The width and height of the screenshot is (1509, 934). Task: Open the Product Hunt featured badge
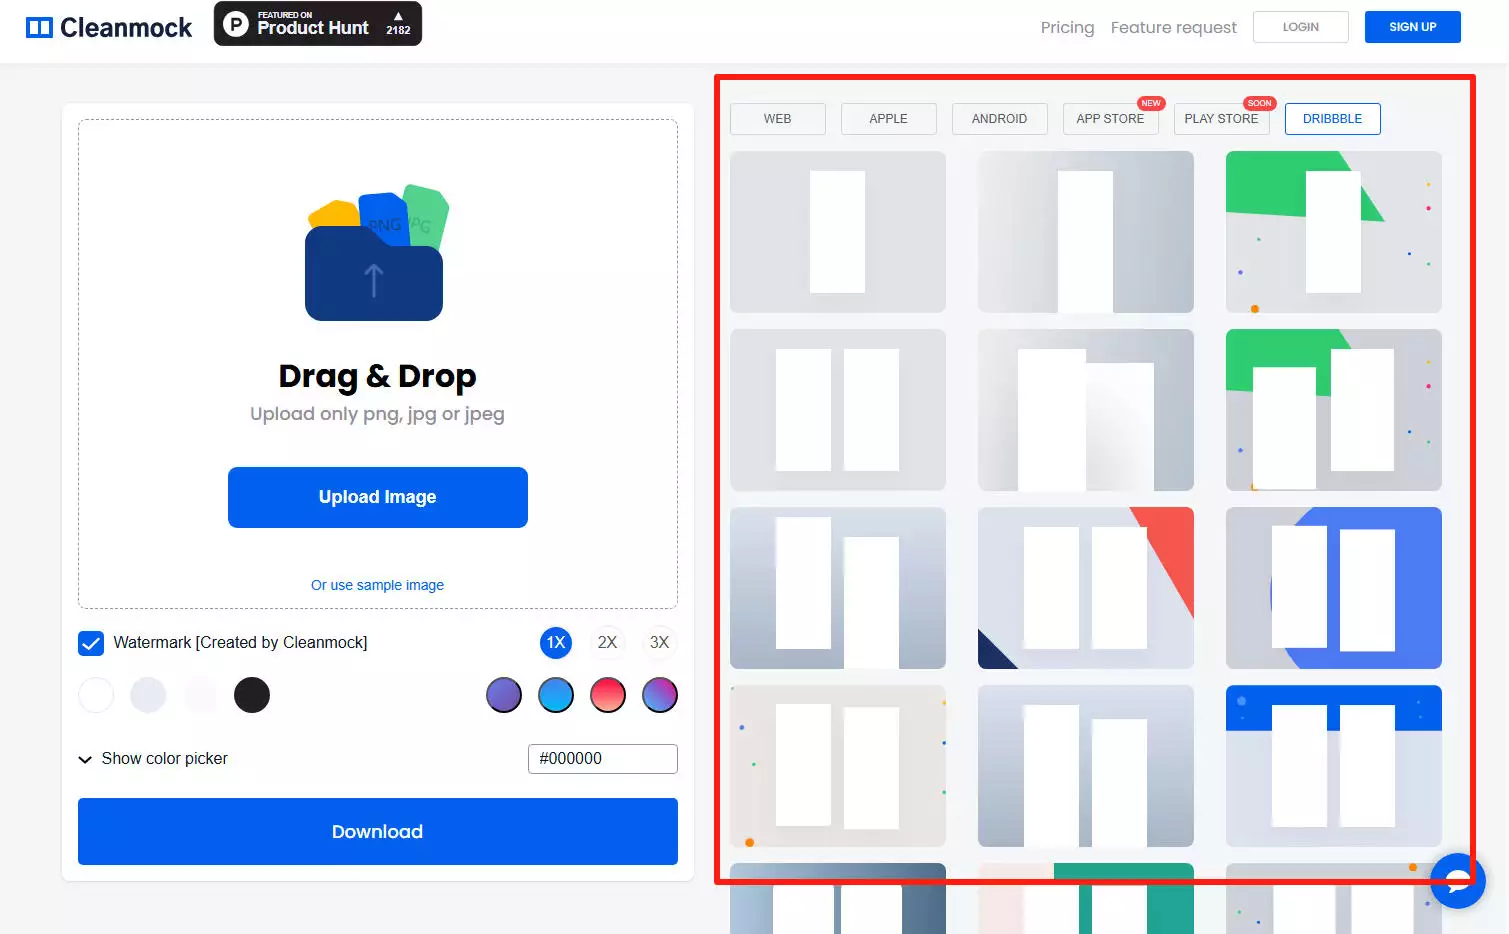[318, 24]
